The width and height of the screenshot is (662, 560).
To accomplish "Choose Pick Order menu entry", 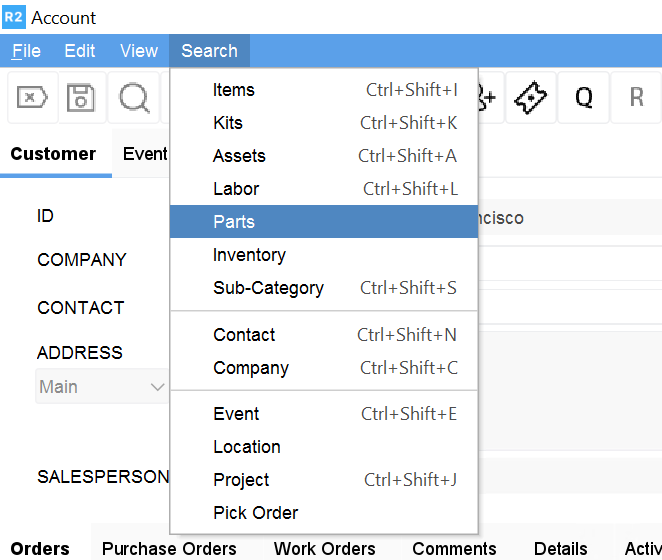I will click(255, 513).
